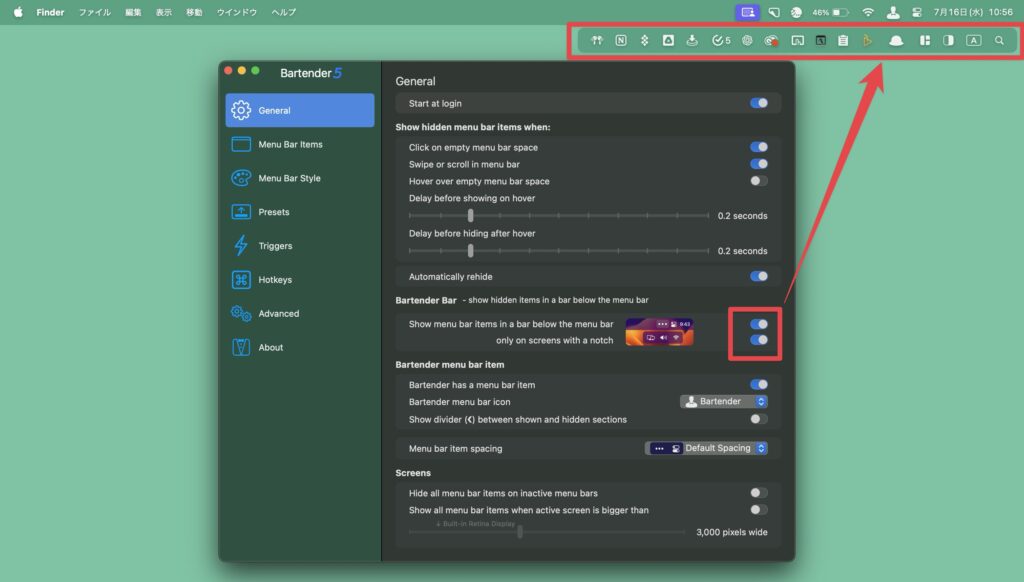
Task: Open the input source "A" icon
Action: tap(974, 40)
